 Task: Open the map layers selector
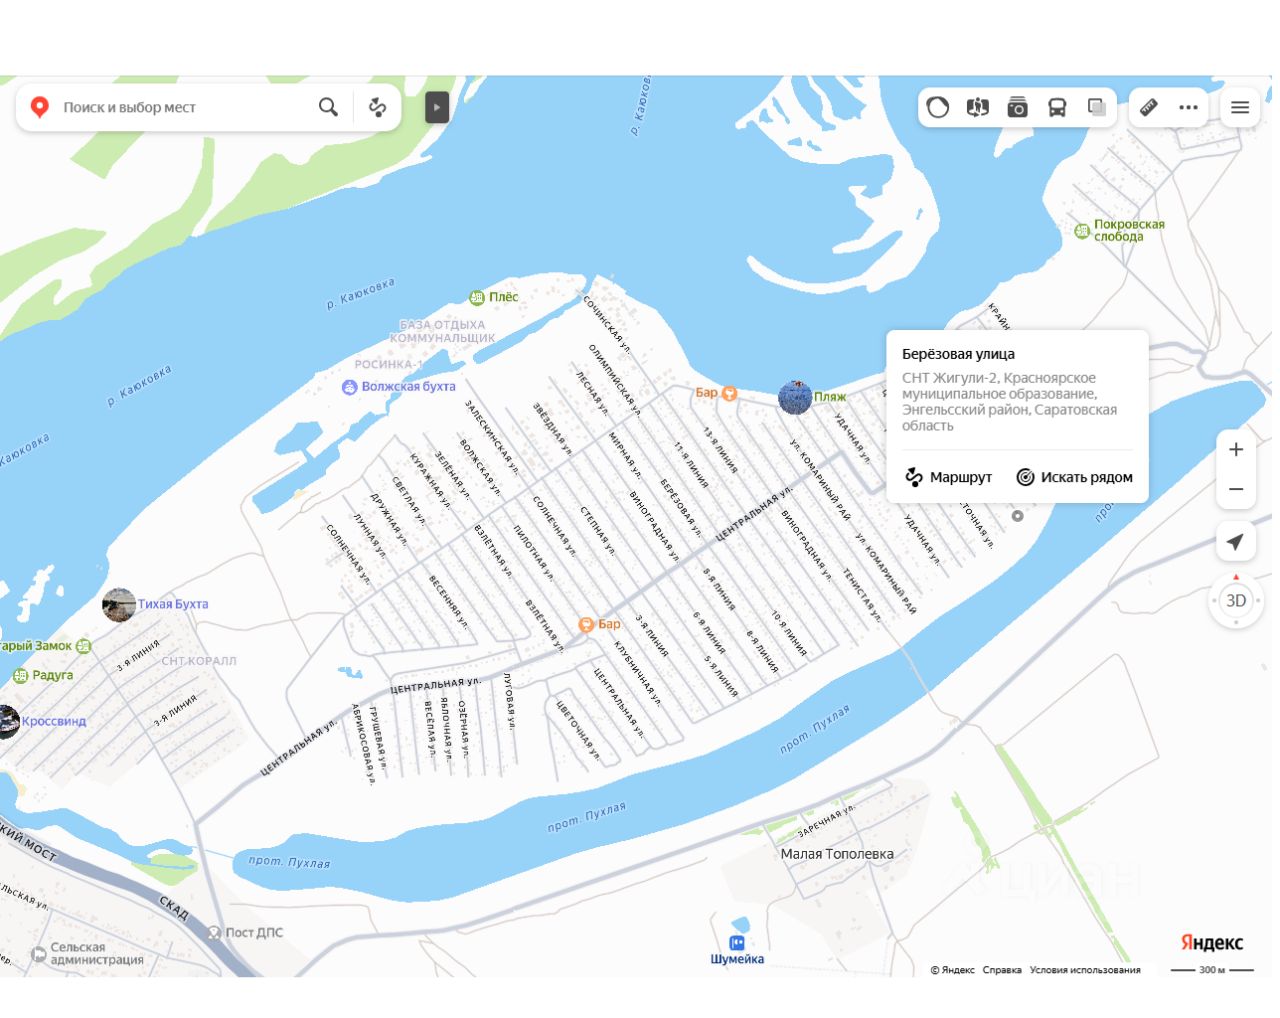[x=1097, y=107]
